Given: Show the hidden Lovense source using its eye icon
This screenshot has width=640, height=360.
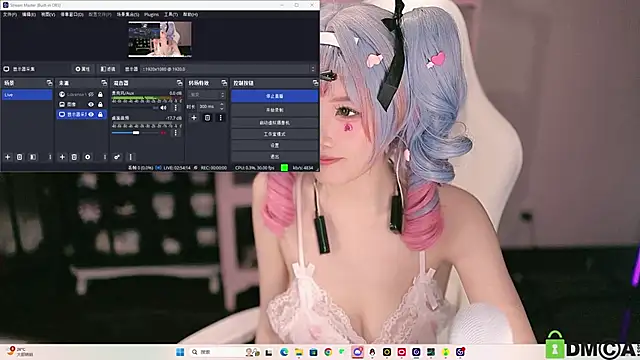Looking at the screenshot, I should coord(91,94).
